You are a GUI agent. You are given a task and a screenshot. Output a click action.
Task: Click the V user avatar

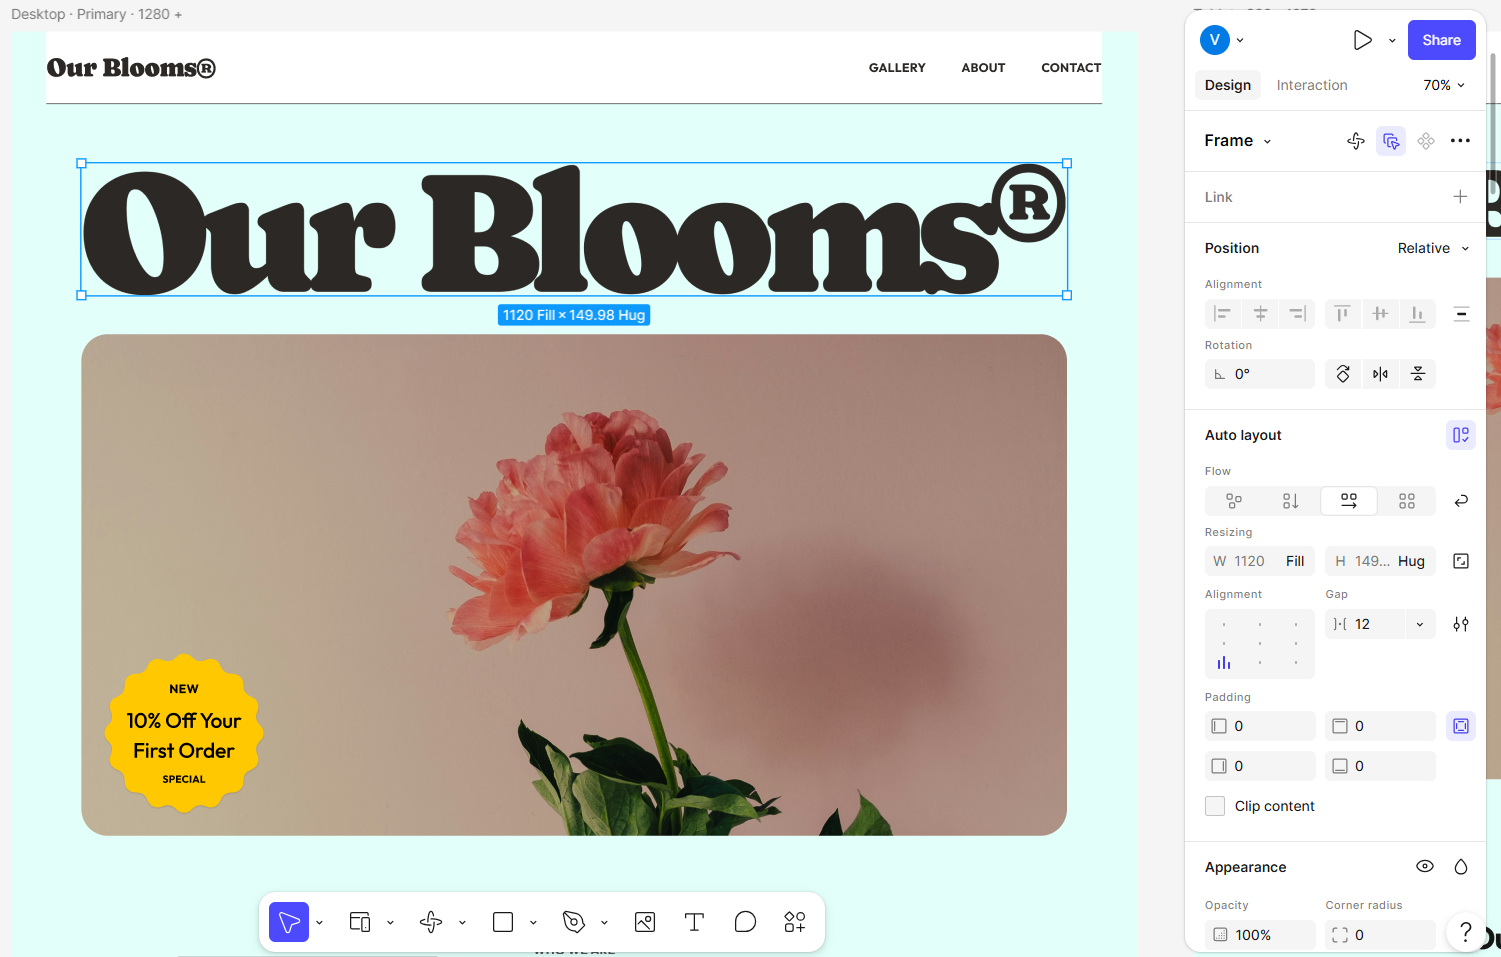[1214, 40]
